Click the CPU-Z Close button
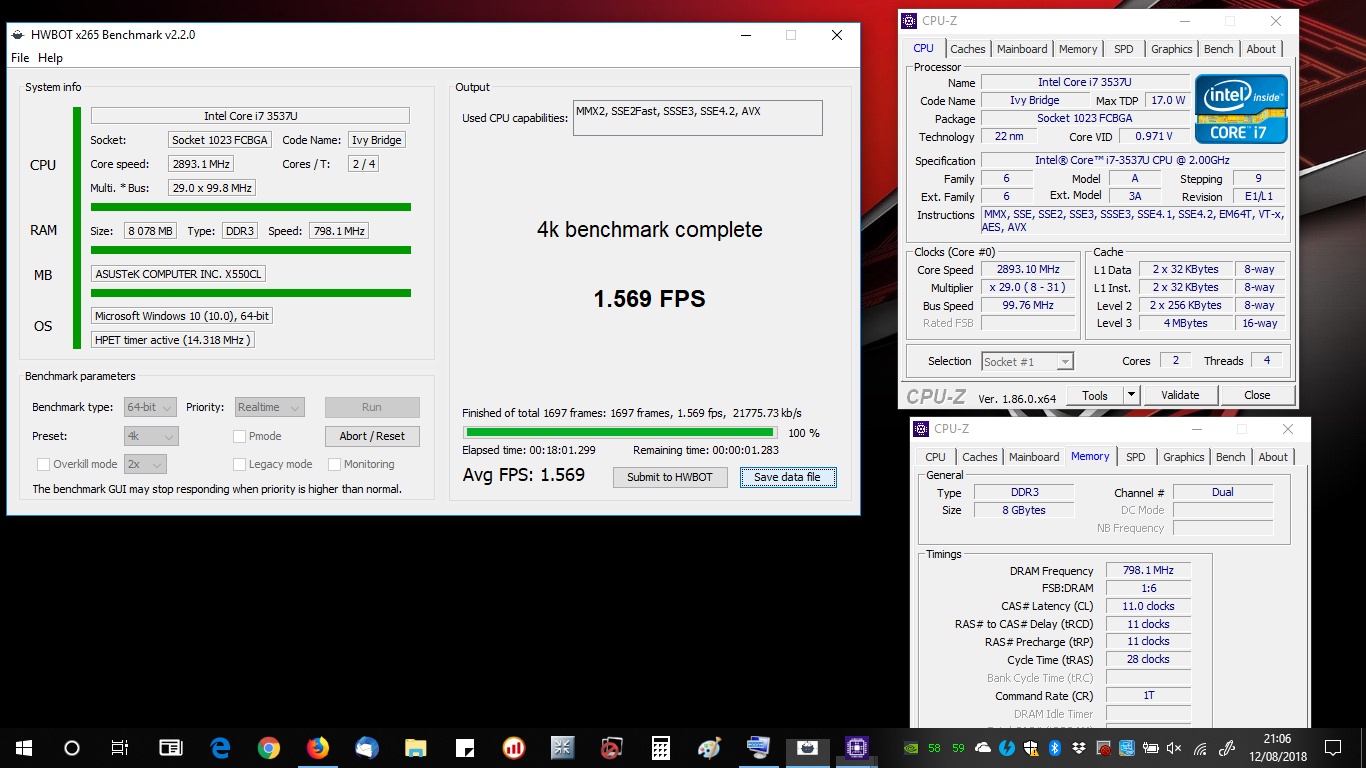Image resolution: width=1366 pixels, height=768 pixels. coord(1257,395)
